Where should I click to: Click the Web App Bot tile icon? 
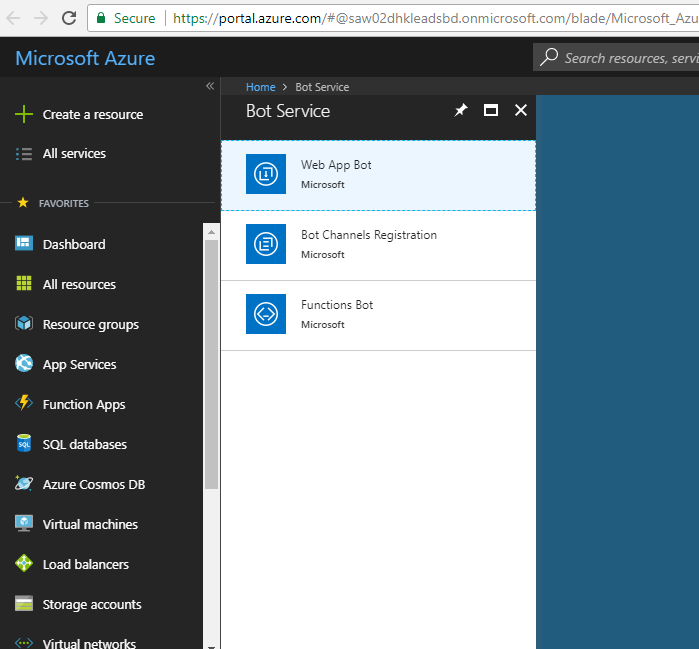click(x=266, y=174)
